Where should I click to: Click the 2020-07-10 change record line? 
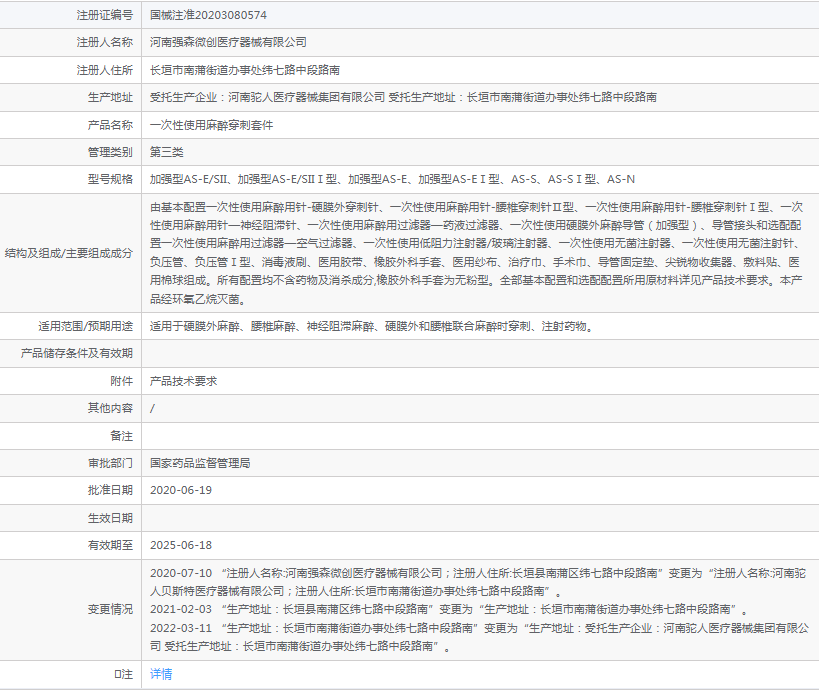tap(478, 582)
